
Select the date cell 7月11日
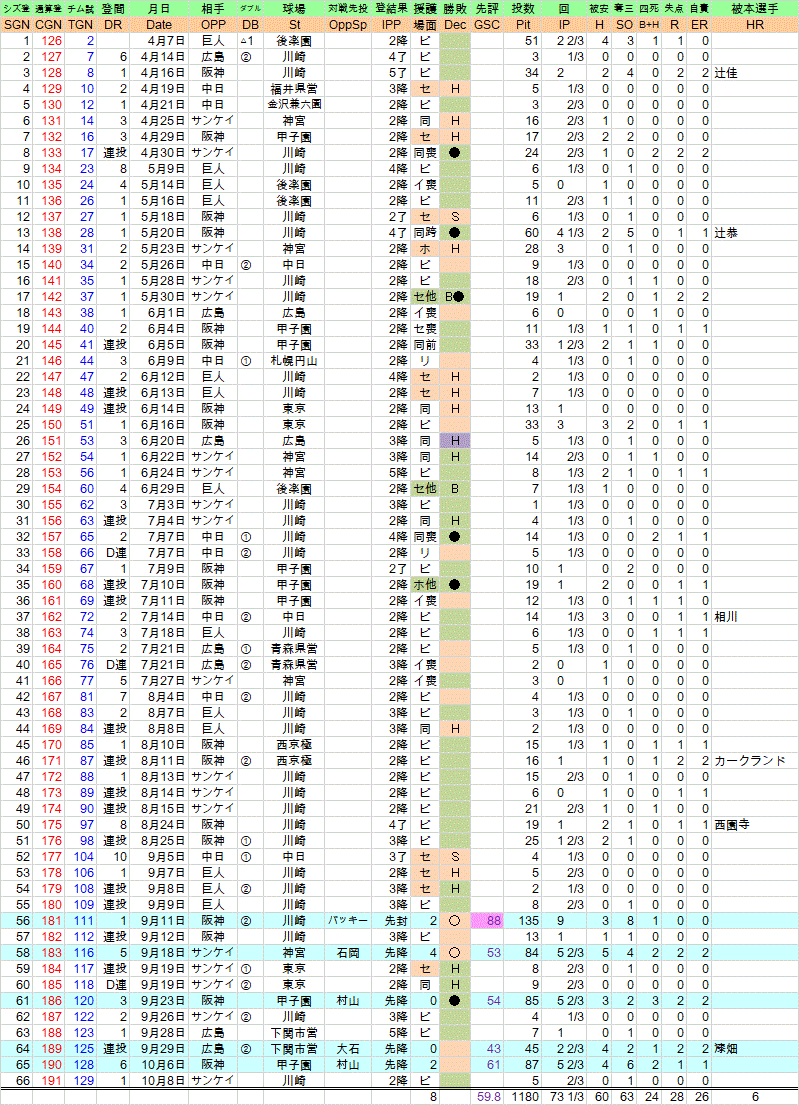click(163, 601)
